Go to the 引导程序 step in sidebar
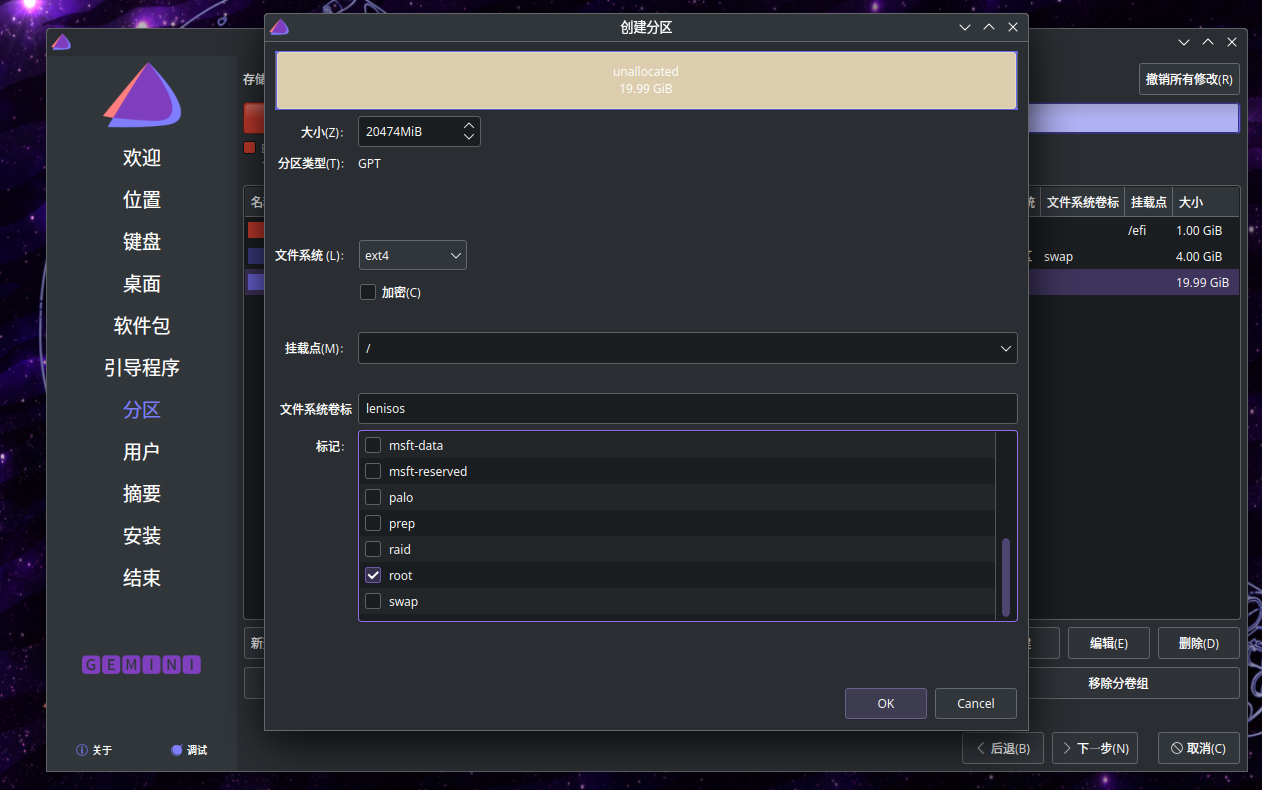 point(142,368)
